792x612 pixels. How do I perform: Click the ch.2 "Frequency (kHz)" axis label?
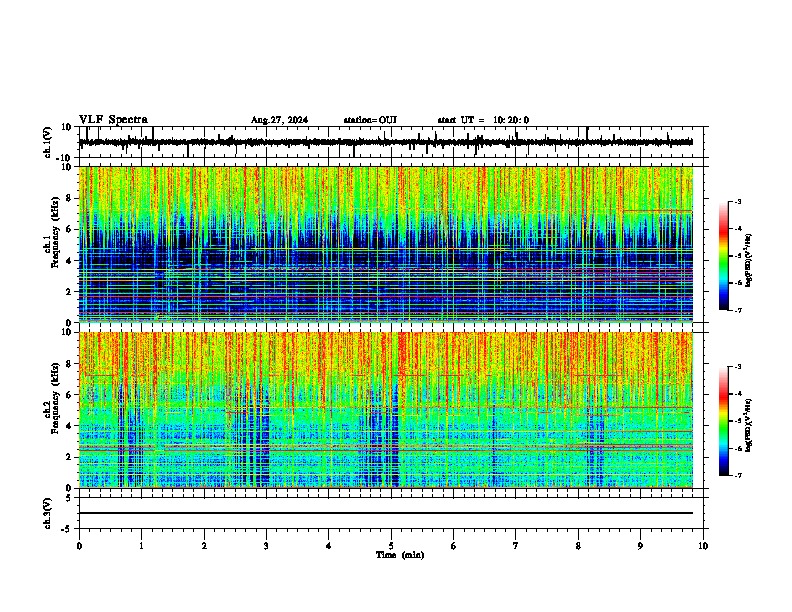pyautogui.click(x=55, y=398)
